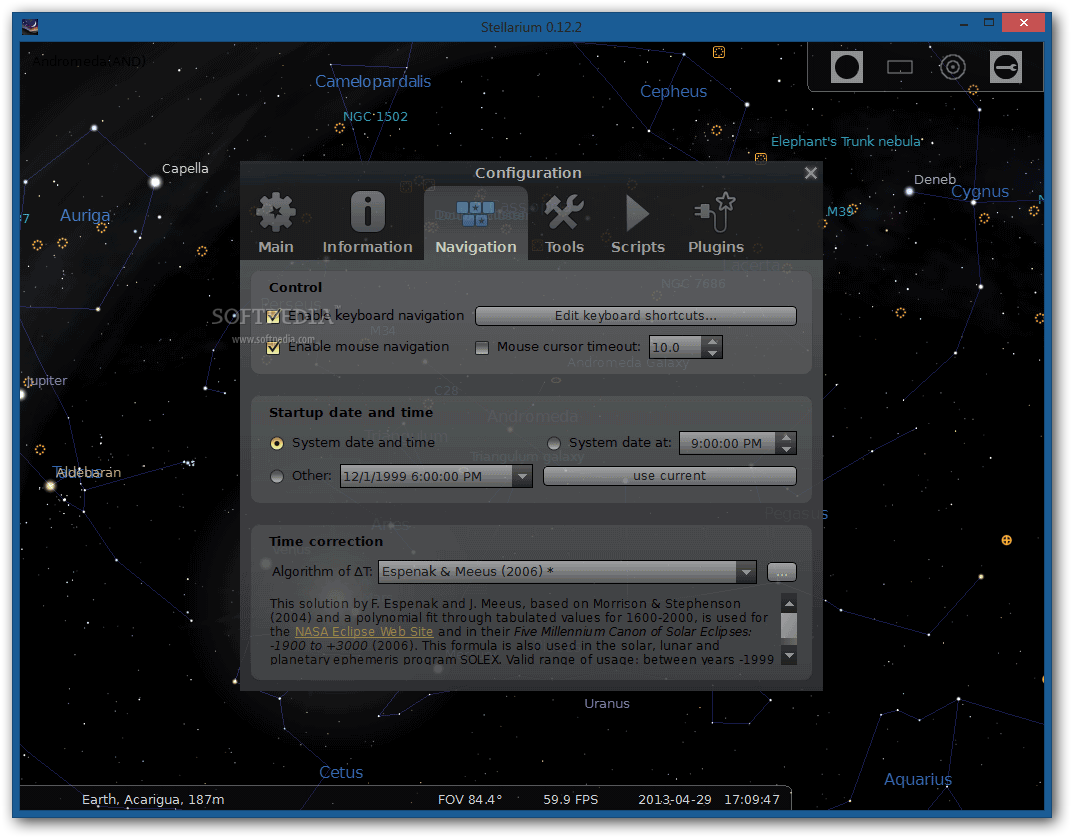Maximize the Stellarium window
This screenshot has height=838, width=1072.
(989, 23)
